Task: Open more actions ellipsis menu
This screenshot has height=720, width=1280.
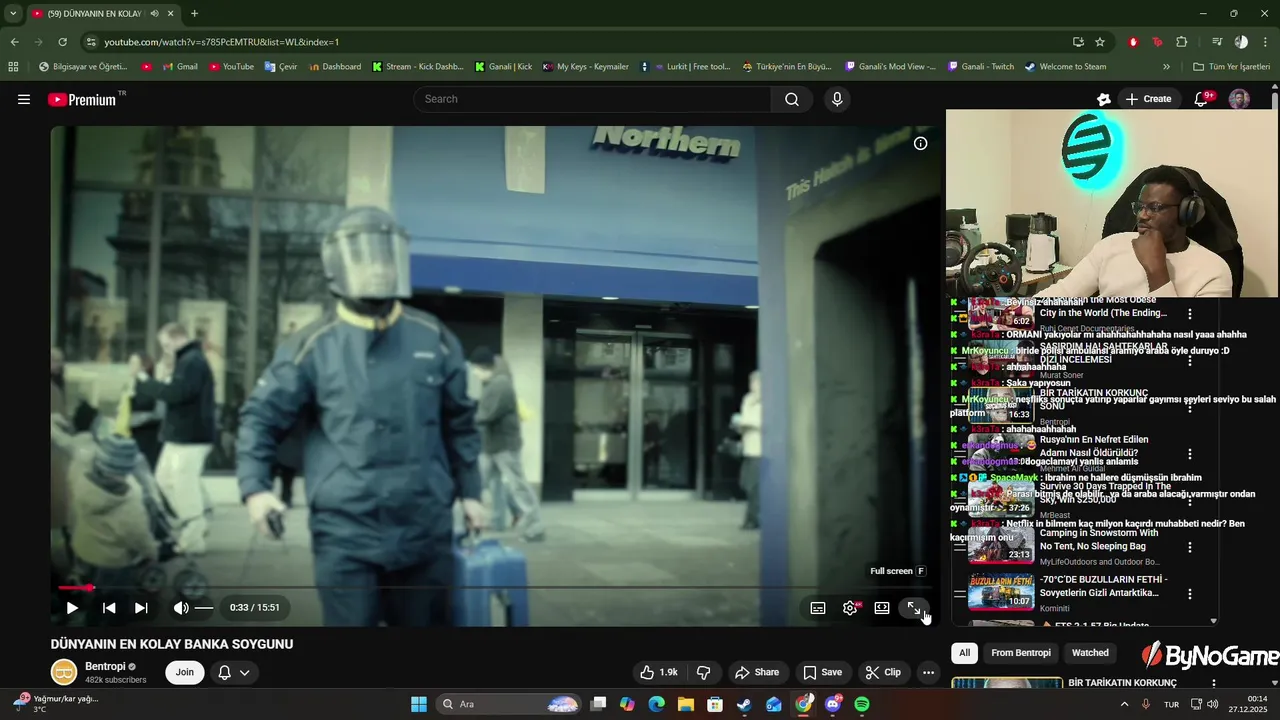Action: pos(928,672)
